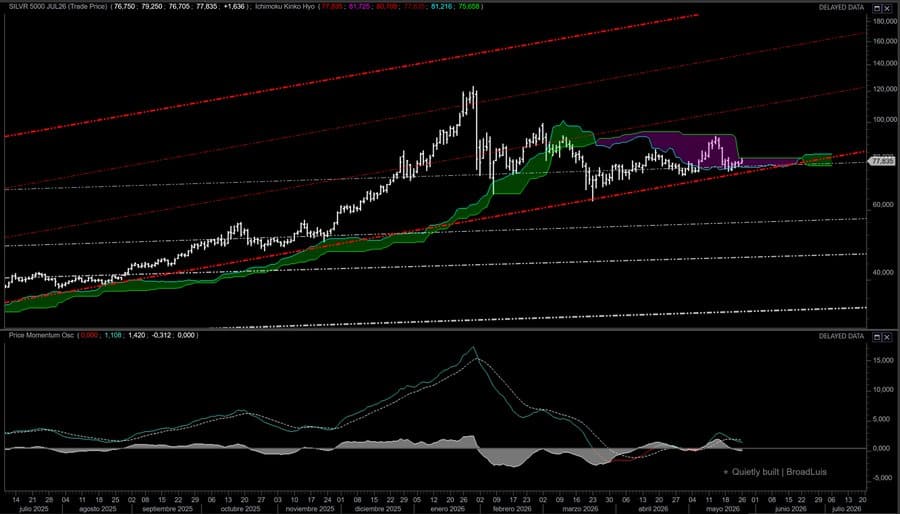Click octubre 2025 on the time axis
900x514 pixels.
(x=240, y=509)
